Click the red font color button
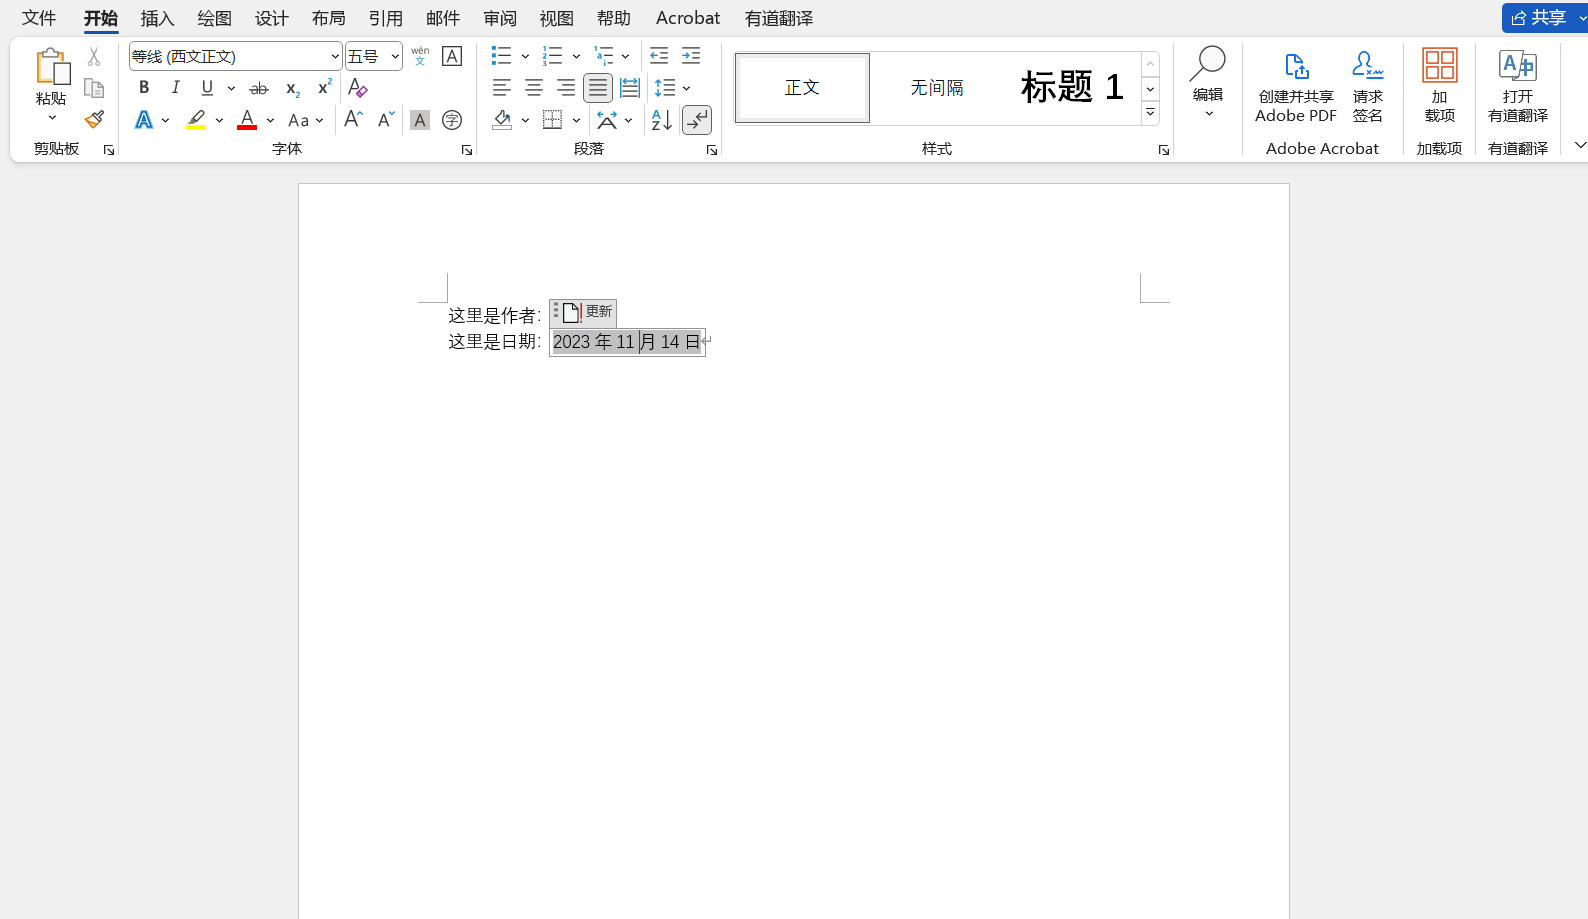The width and height of the screenshot is (1588, 919). point(247,120)
